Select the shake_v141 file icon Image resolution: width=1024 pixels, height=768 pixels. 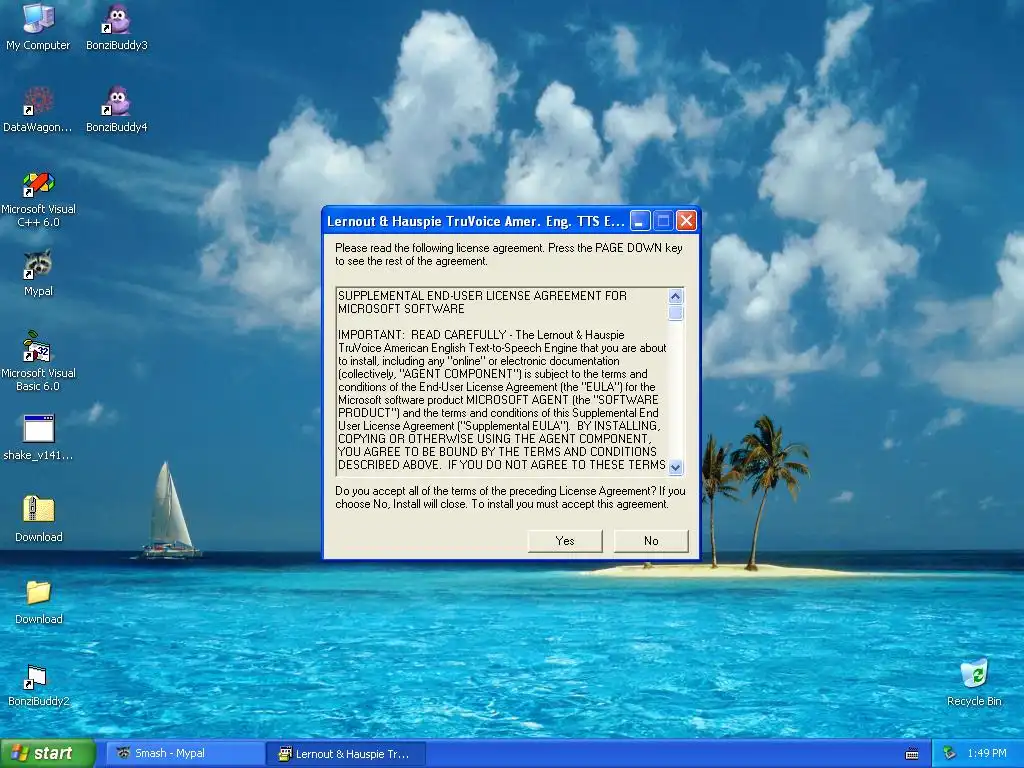pos(38,436)
